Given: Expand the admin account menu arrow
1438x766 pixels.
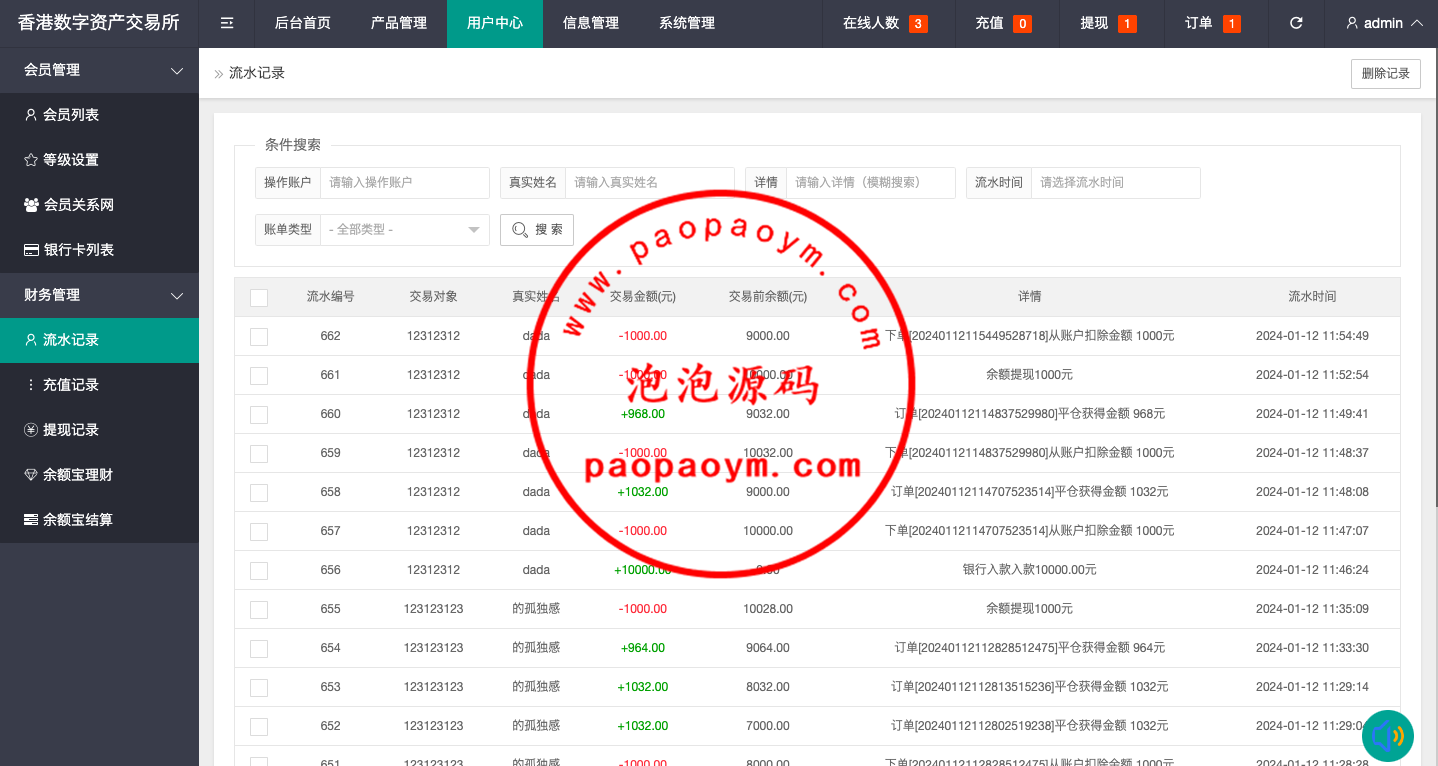Looking at the screenshot, I should coord(1416,23).
